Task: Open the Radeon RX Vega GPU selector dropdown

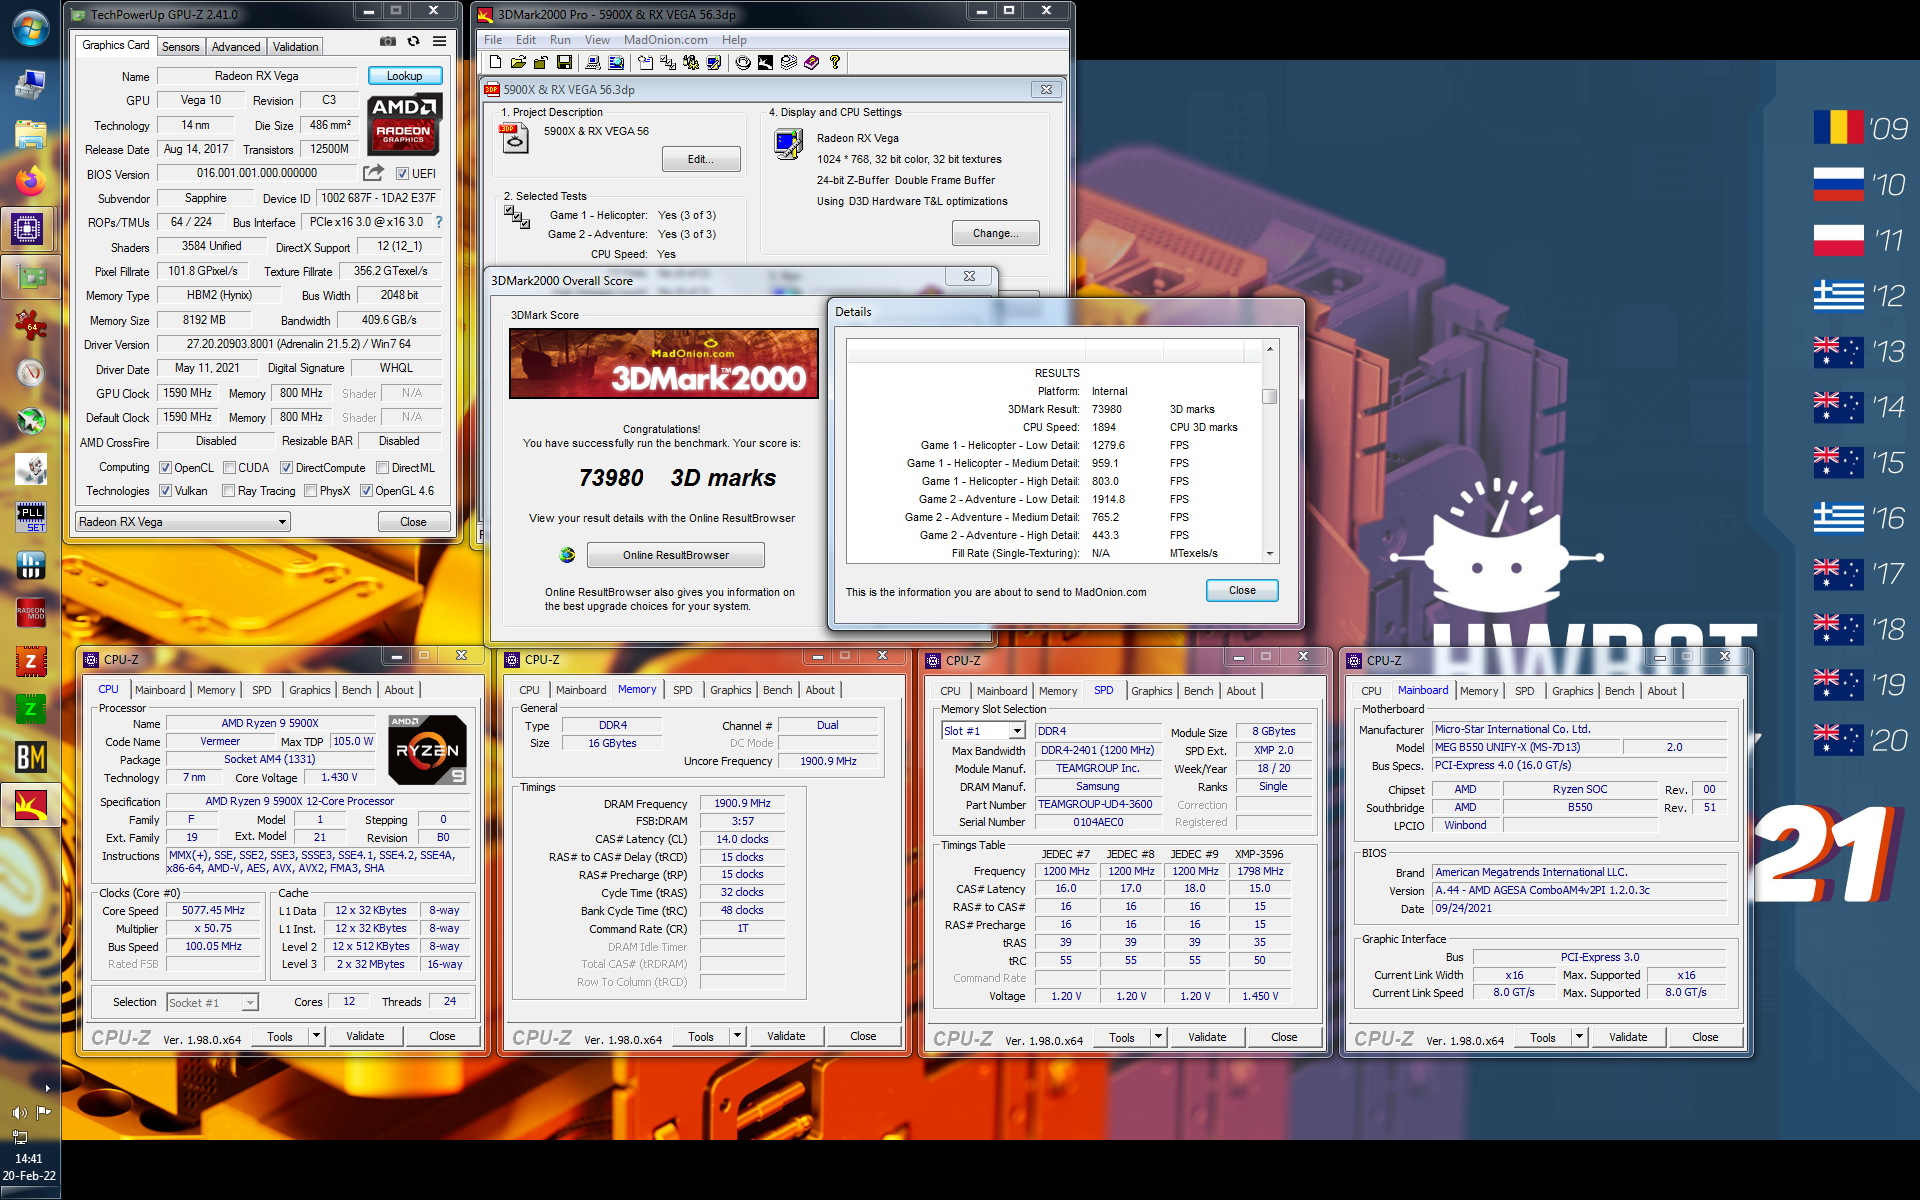Action: (183, 522)
